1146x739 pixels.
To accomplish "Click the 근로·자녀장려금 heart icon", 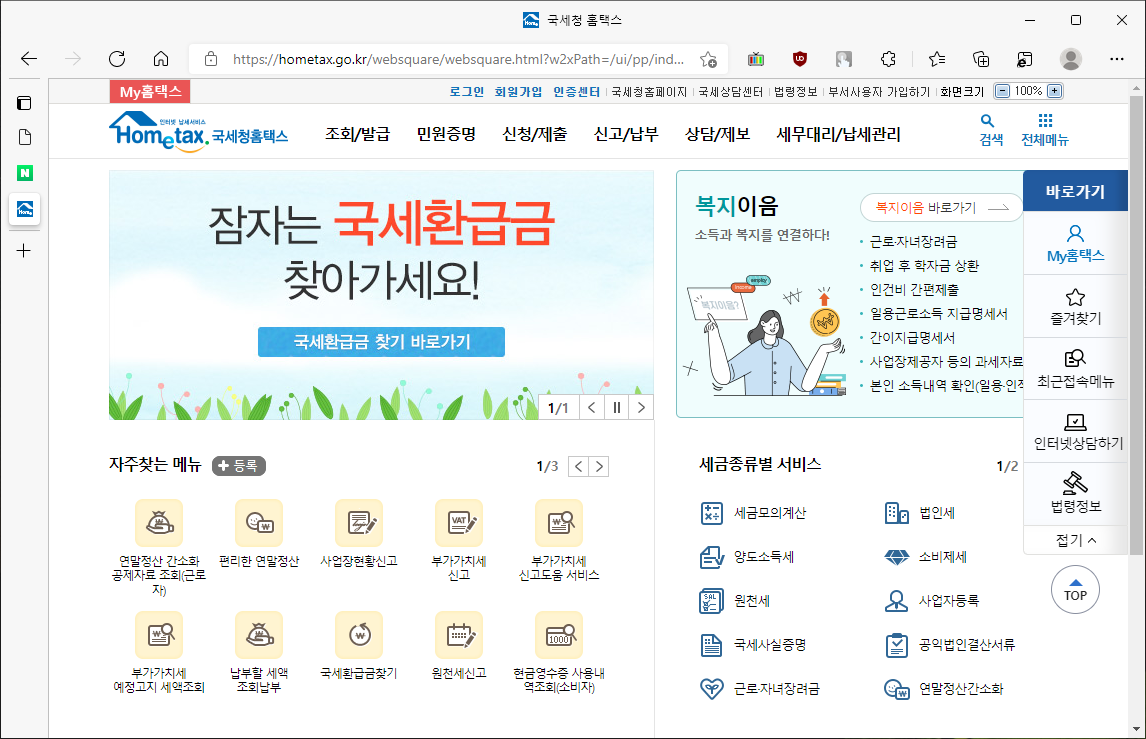I will tap(711, 689).
